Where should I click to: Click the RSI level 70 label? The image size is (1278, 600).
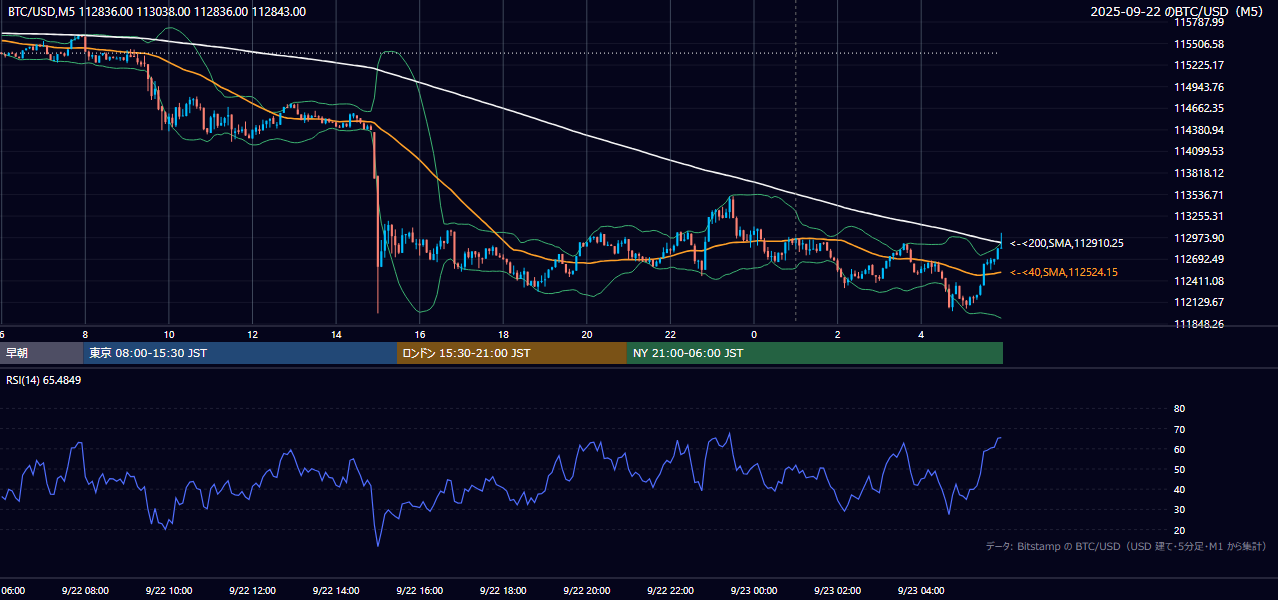click(1179, 429)
